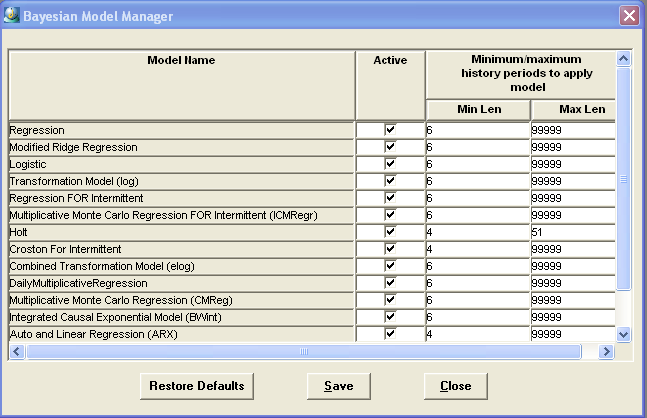Toggle Active for Croston For Intermittent
The width and height of the screenshot is (647, 418).
point(390,249)
